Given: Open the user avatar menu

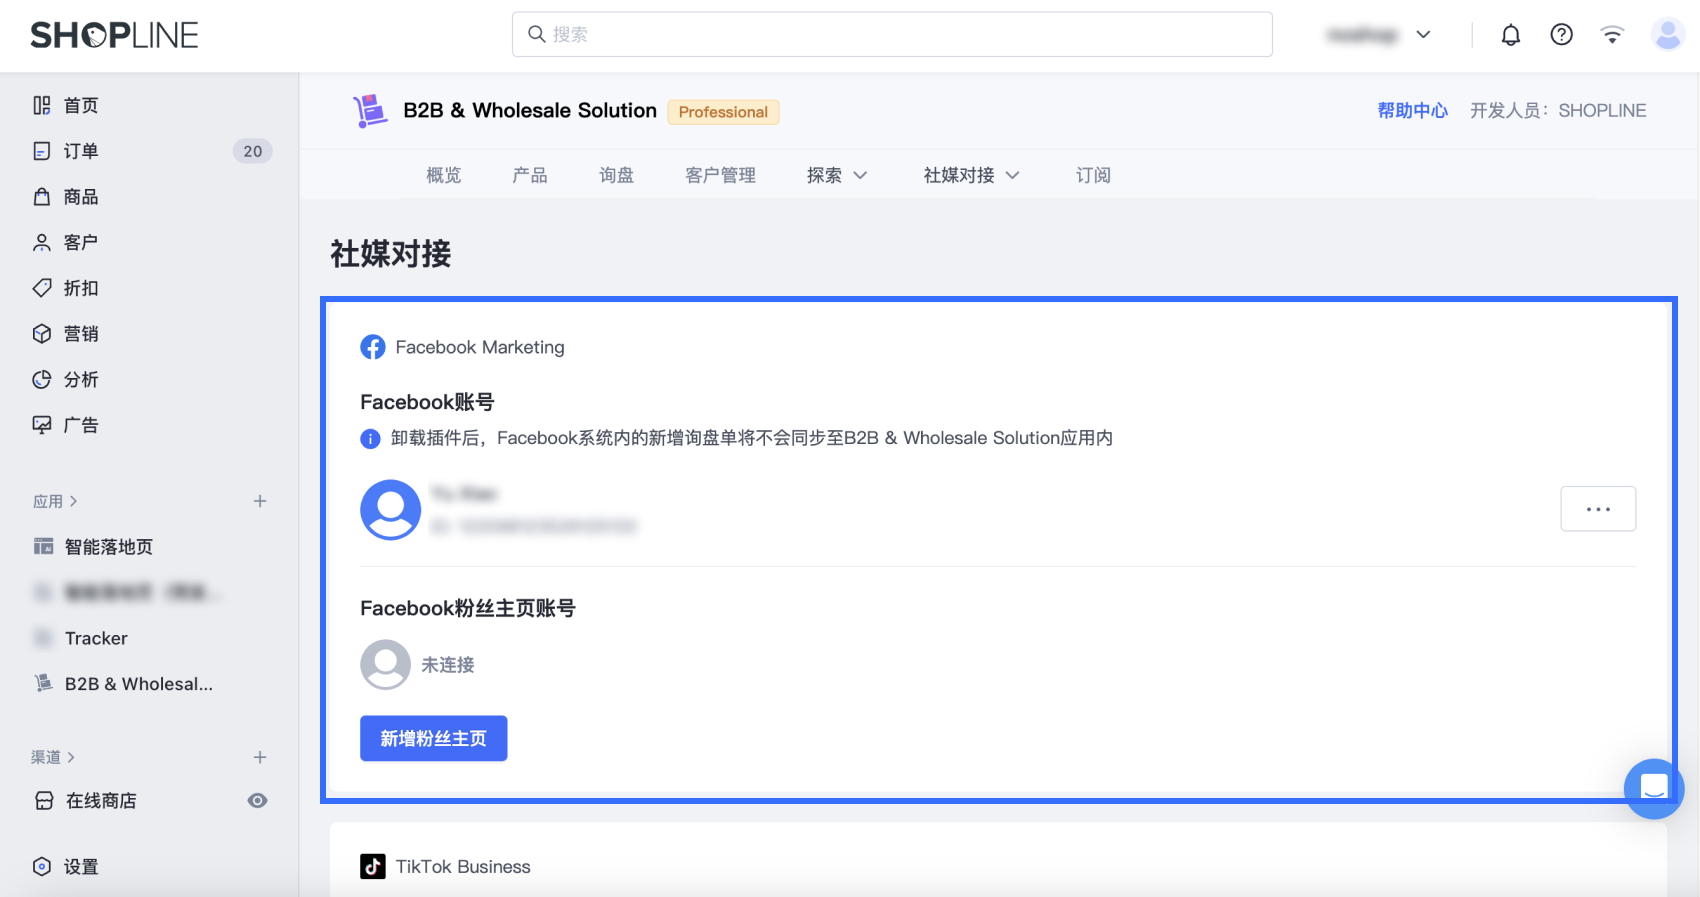Looking at the screenshot, I should click(1667, 35).
